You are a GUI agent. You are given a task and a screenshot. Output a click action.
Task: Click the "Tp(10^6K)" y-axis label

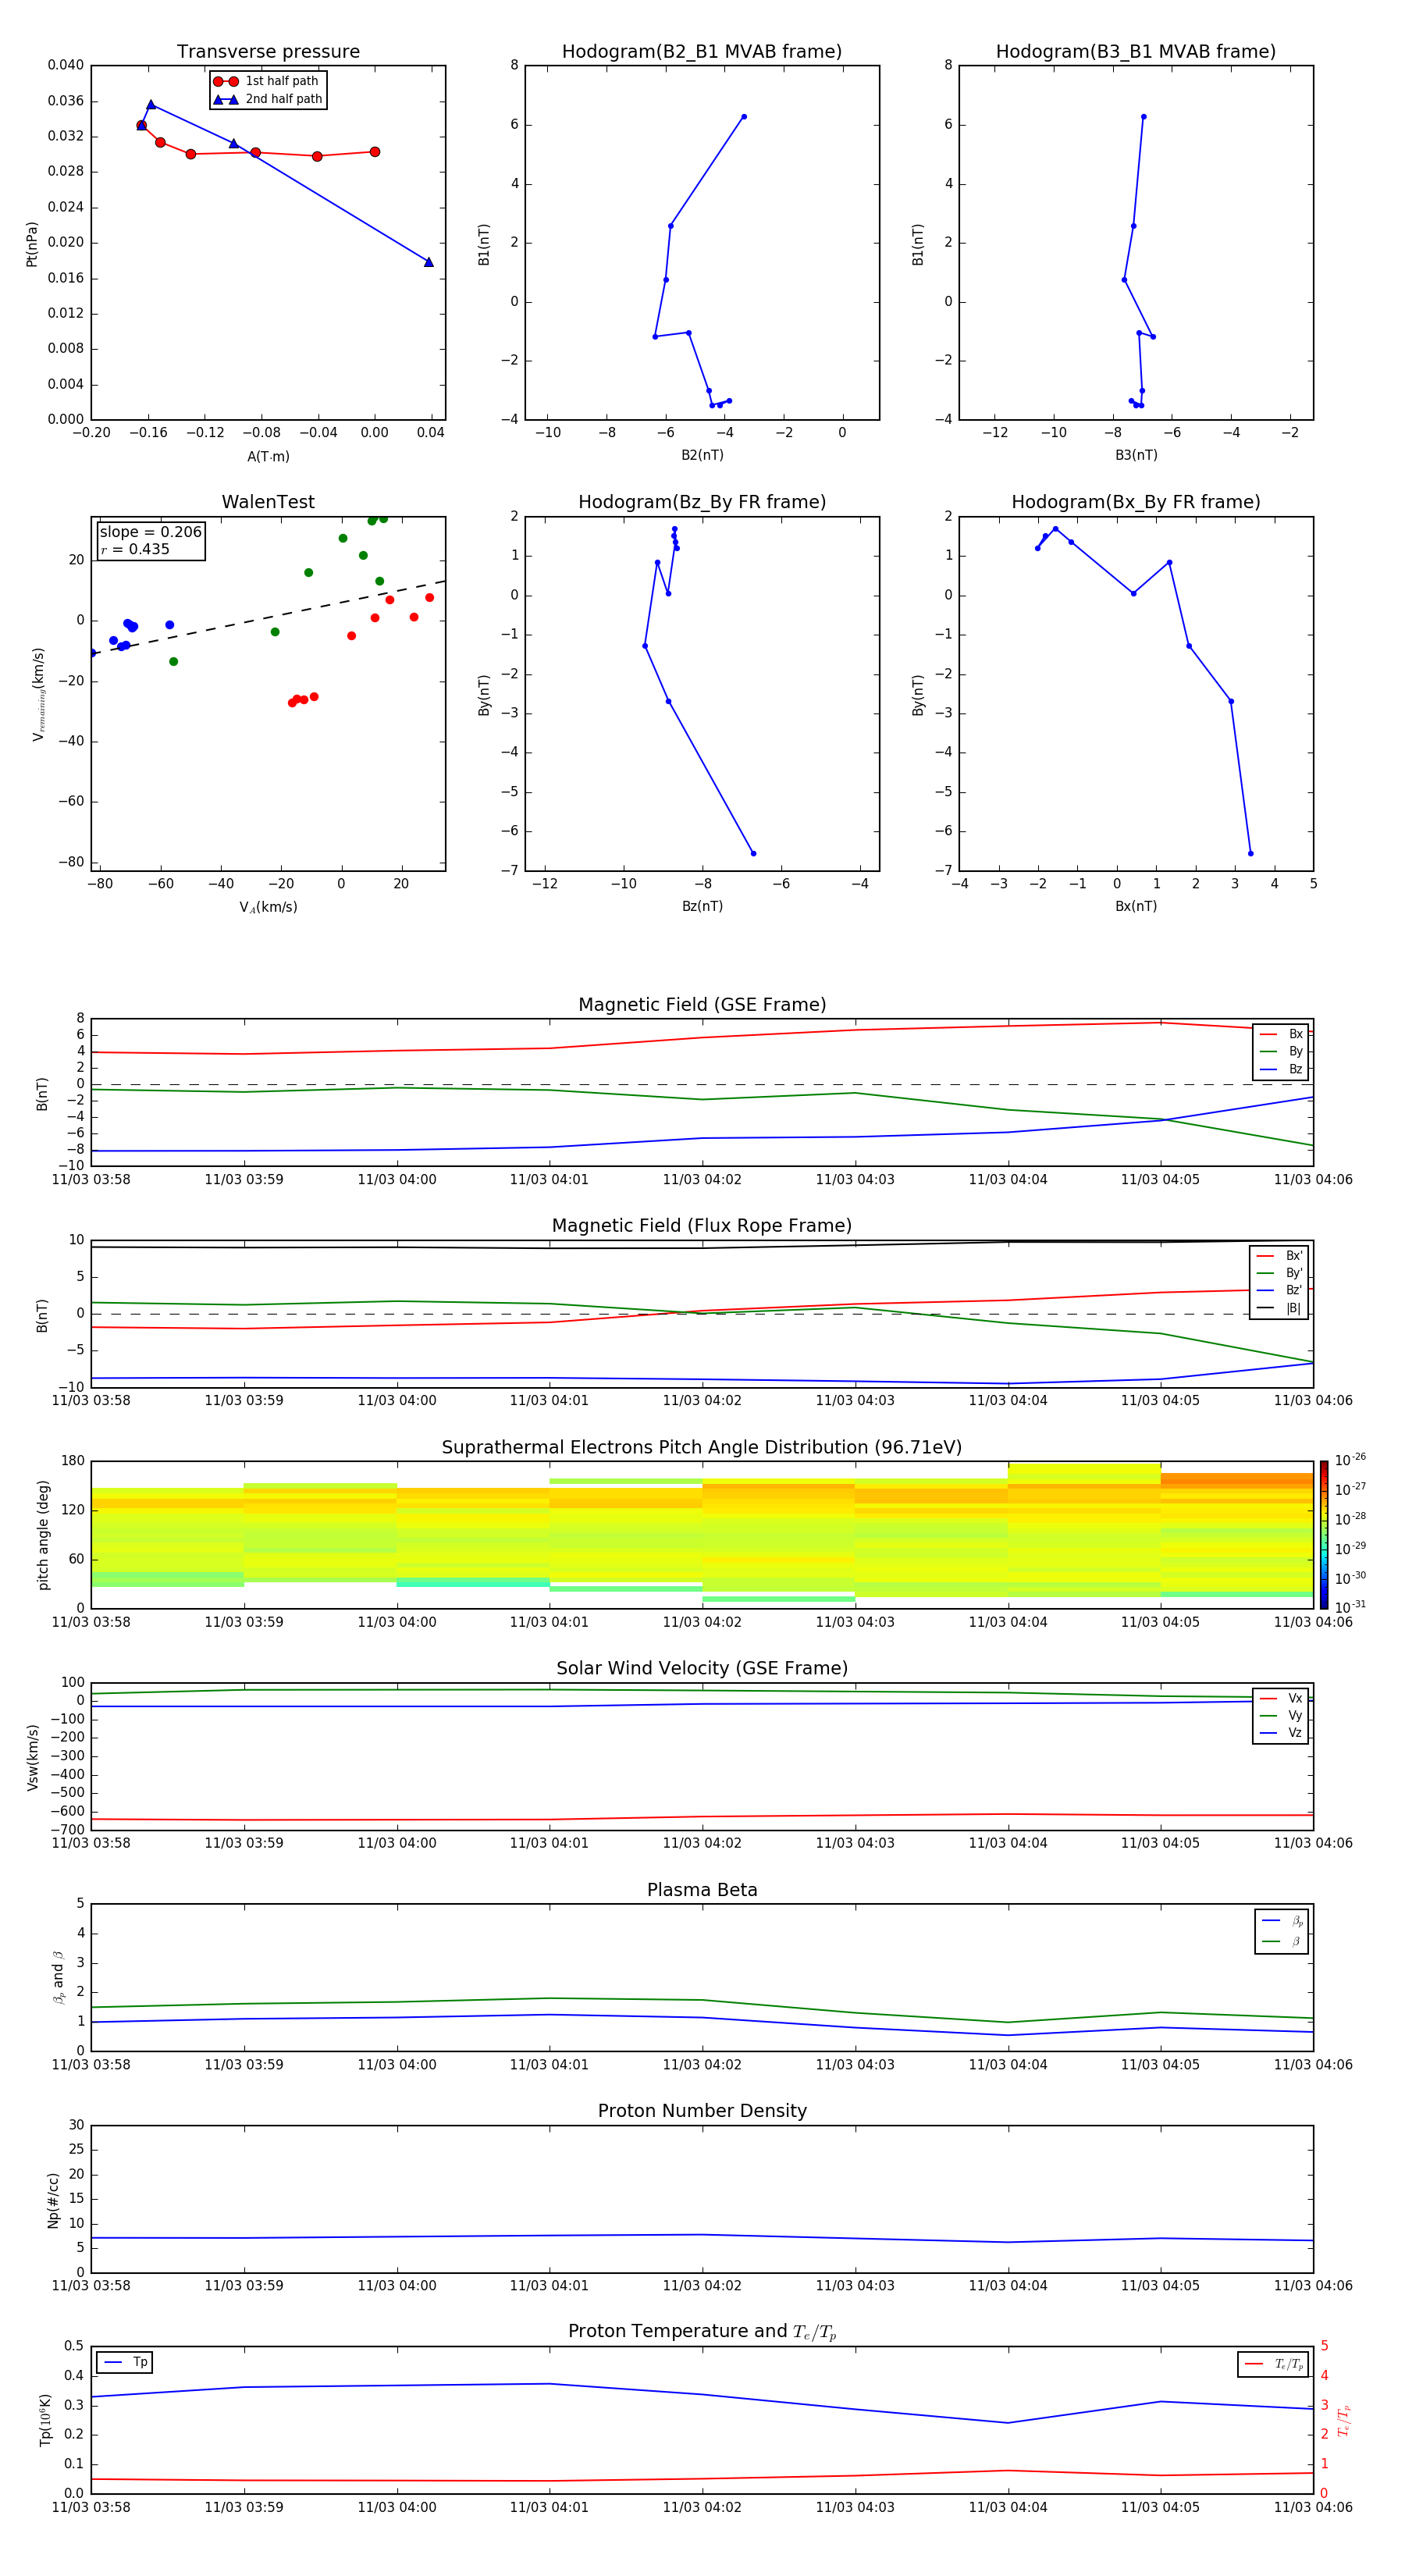[x=45, y=2420]
